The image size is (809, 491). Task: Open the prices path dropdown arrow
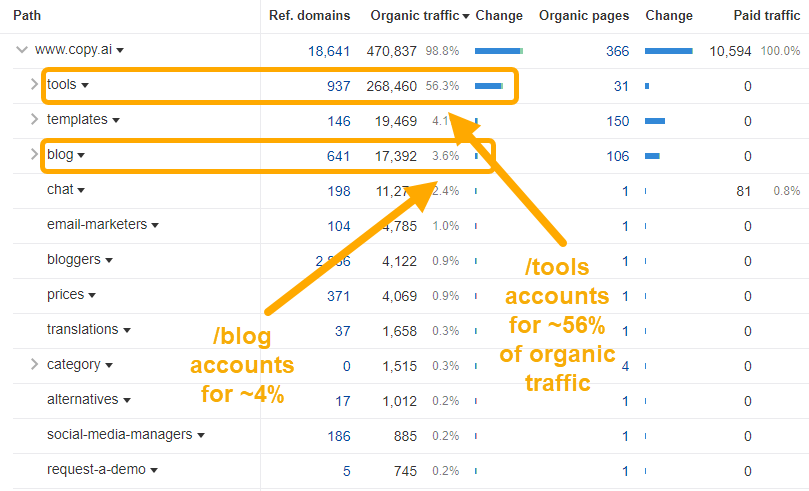pyautogui.click(x=92, y=295)
